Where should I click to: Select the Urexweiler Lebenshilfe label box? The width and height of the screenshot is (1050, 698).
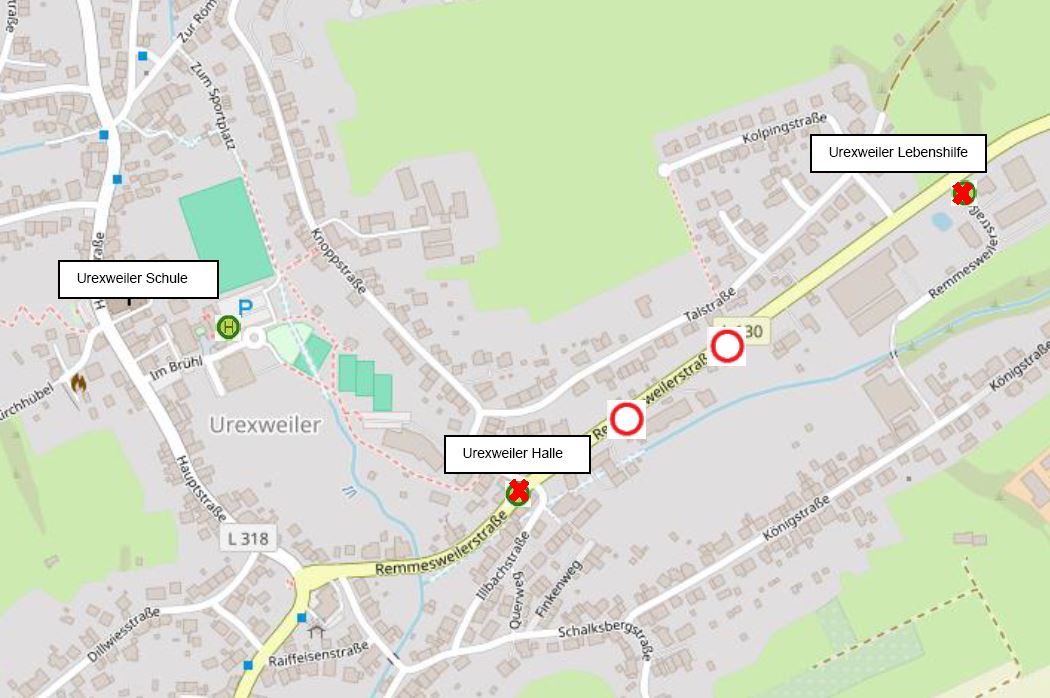[898, 153]
